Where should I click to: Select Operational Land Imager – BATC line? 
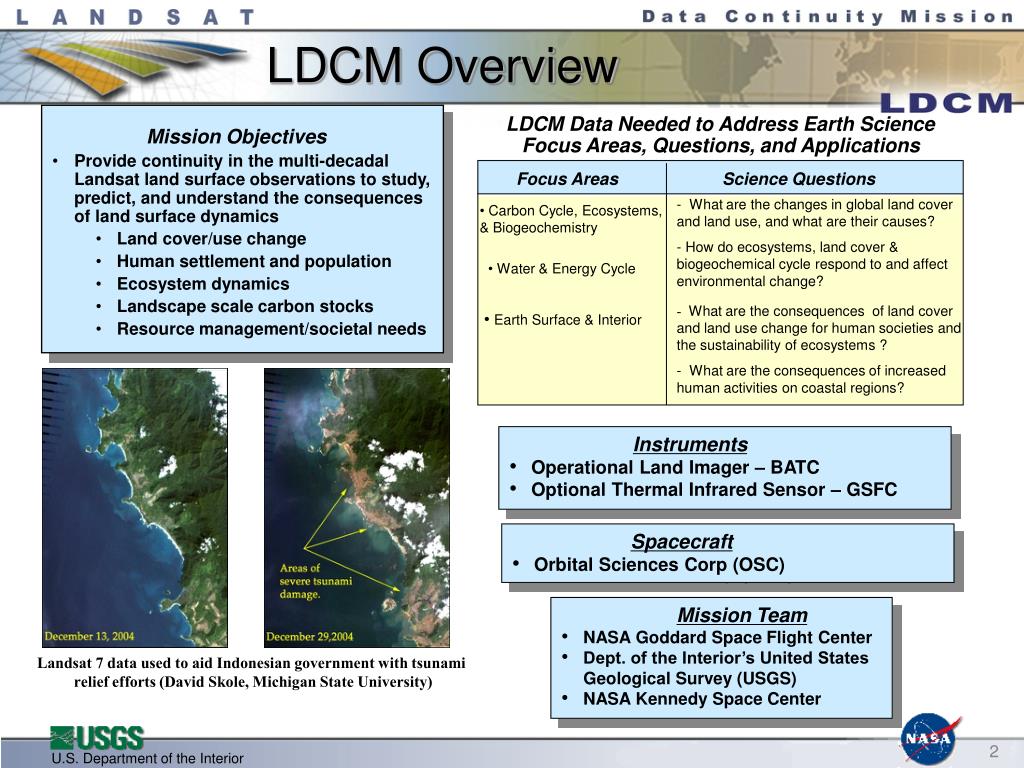pyautogui.click(x=675, y=467)
